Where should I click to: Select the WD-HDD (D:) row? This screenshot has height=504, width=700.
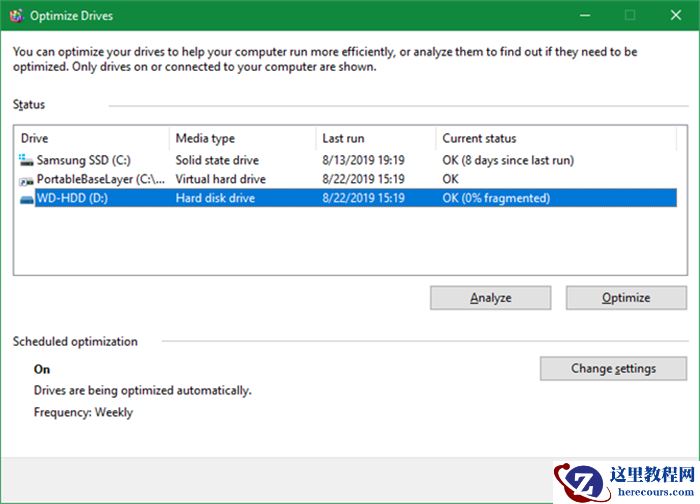pos(346,198)
